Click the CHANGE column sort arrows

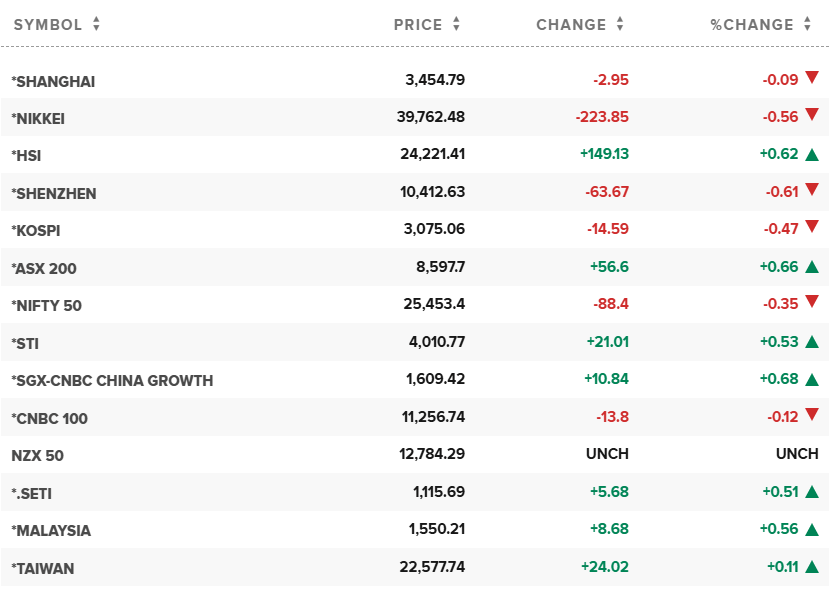point(620,25)
